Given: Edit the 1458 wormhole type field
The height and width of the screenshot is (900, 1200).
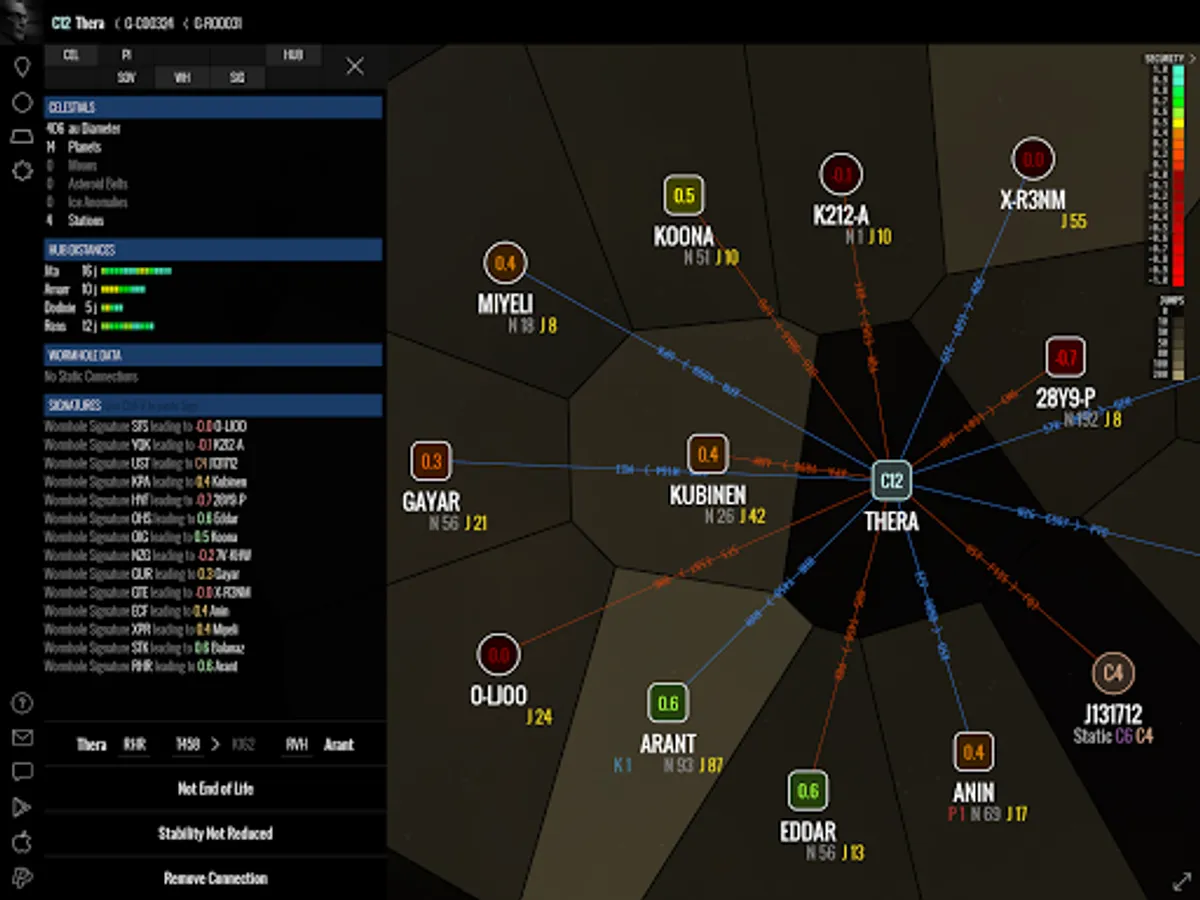Looking at the screenshot, I should click(187, 745).
